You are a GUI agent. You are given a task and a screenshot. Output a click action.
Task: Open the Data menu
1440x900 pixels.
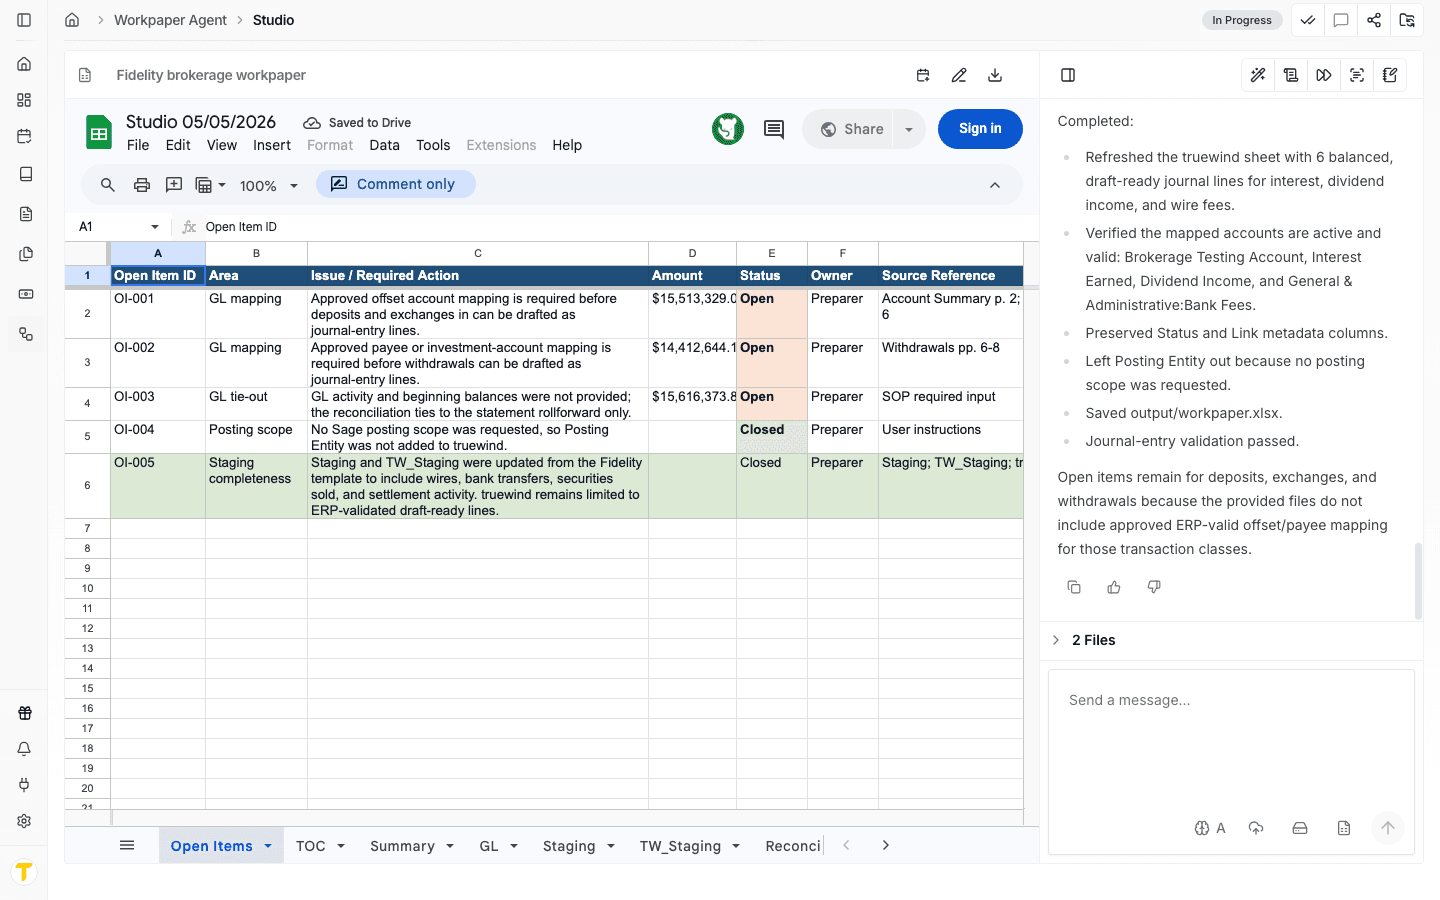(x=384, y=145)
